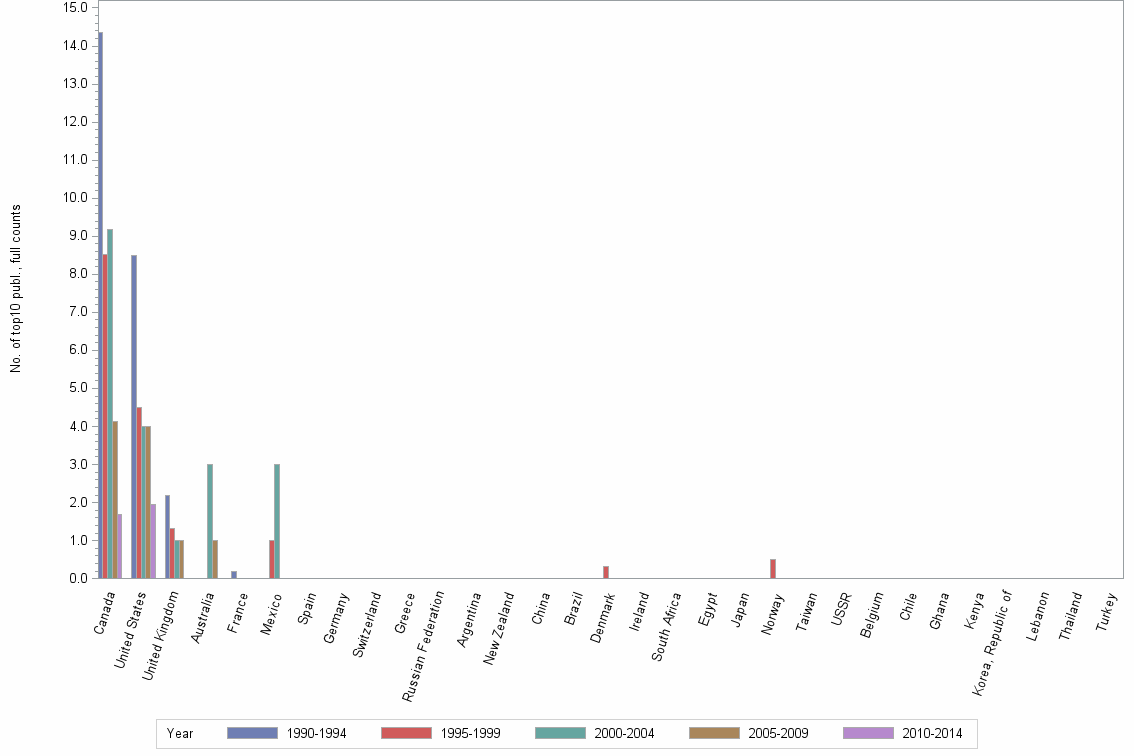Image resolution: width=1134 pixels, height=756 pixels.
Task: Select the red bar for Norway
Action: pyautogui.click(x=772, y=569)
